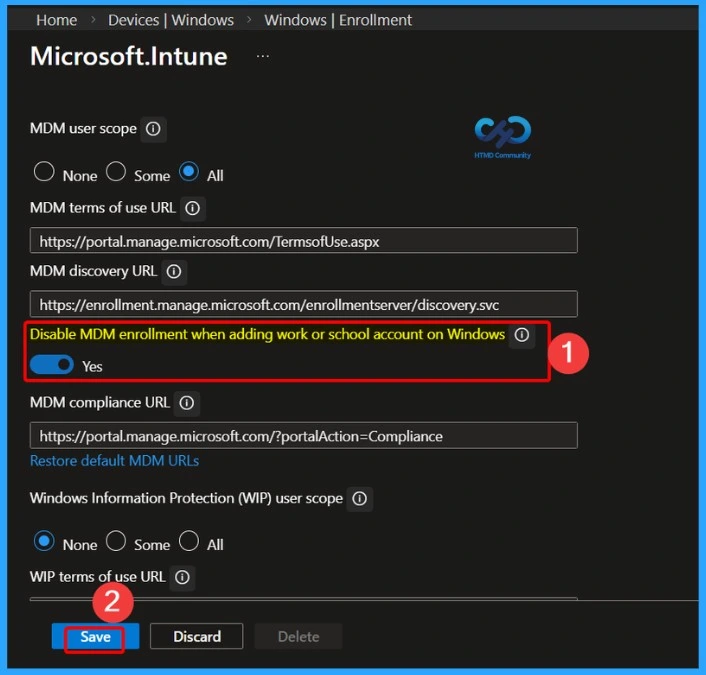
Task: Open info tooltip for MDM discovery URL
Action: (x=174, y=272)
